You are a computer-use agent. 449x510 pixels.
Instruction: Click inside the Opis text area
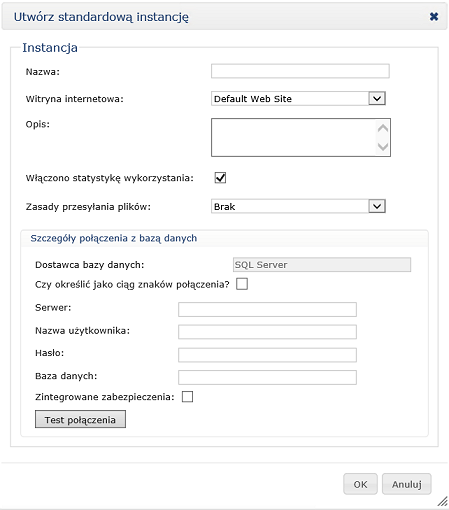293,137
